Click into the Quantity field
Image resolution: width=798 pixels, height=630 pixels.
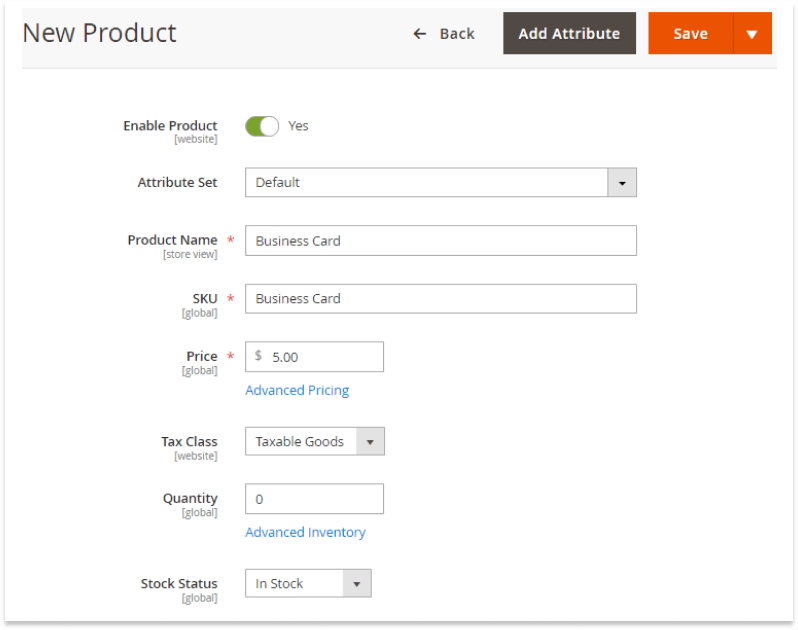315,499
